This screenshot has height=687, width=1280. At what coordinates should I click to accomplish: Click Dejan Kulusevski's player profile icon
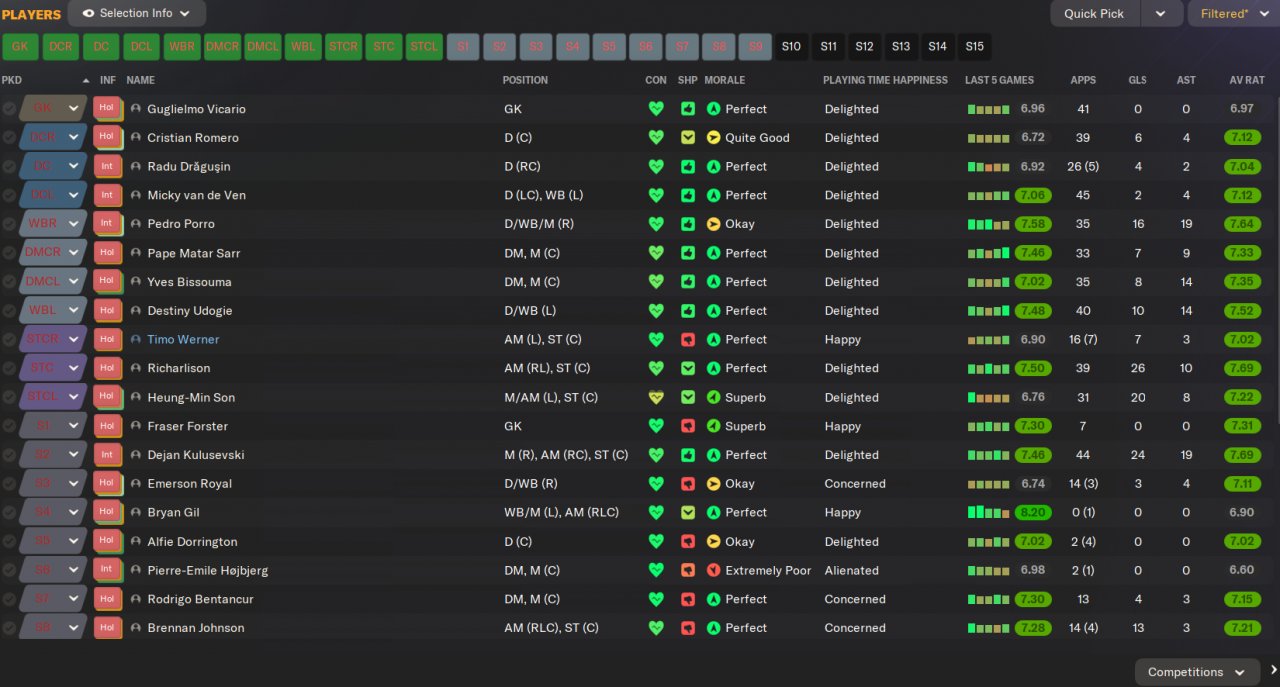[x=136, y=455]
